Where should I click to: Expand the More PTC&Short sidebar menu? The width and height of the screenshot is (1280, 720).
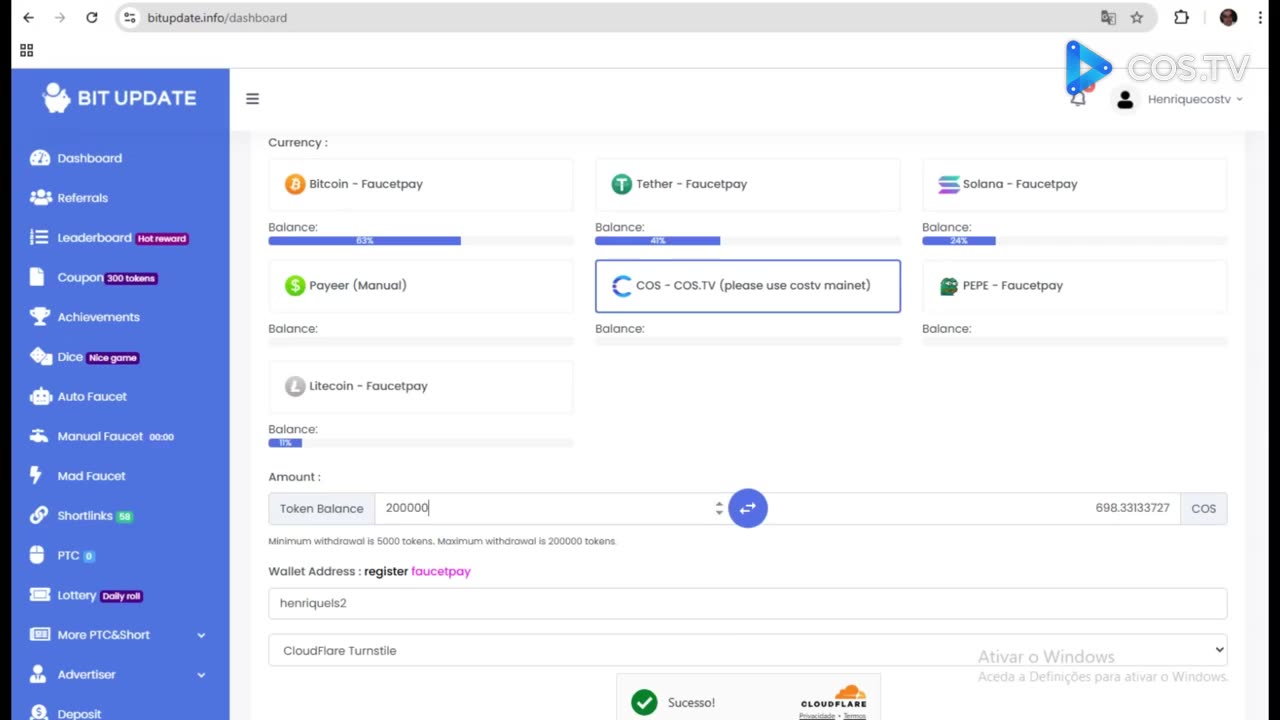[118, 635]
